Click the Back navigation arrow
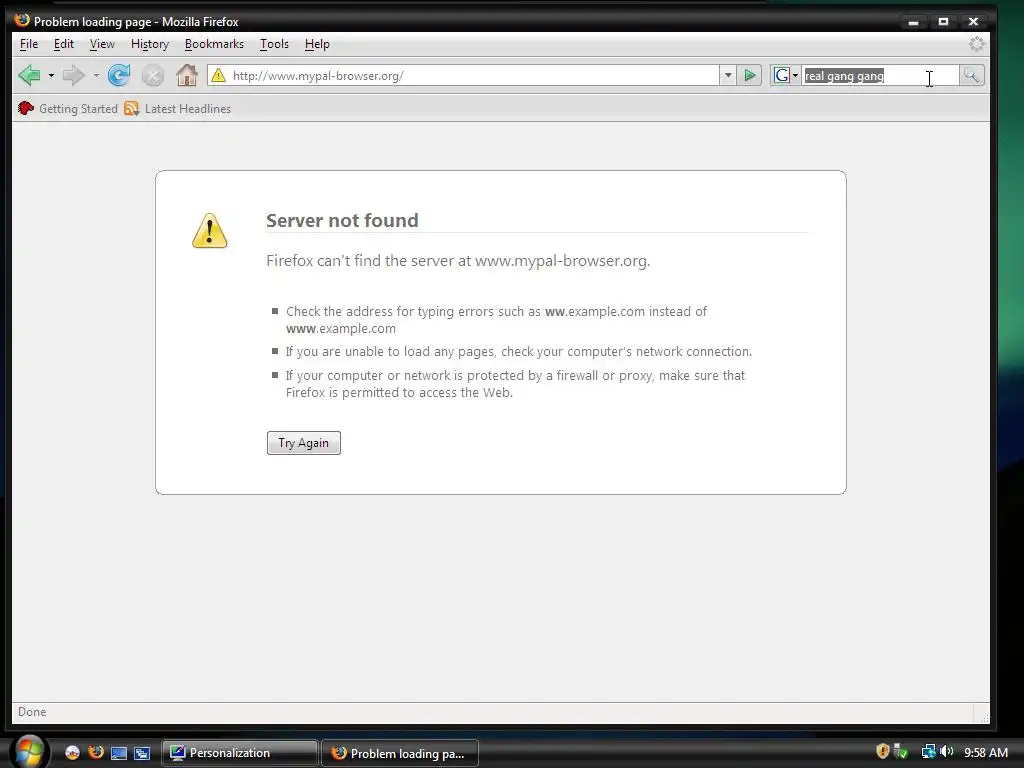The width and height of the screenshot is (1024, 768). [x=30, y=76]
